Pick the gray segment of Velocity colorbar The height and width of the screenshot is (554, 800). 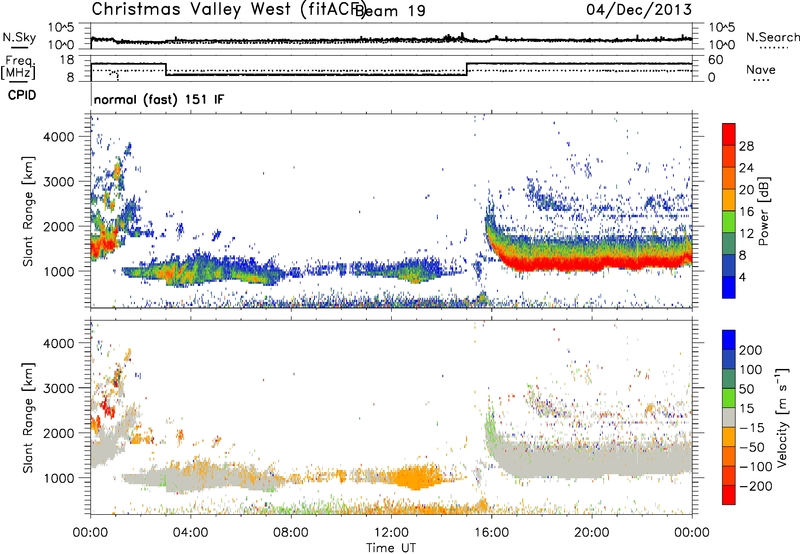tap(729, 417)
